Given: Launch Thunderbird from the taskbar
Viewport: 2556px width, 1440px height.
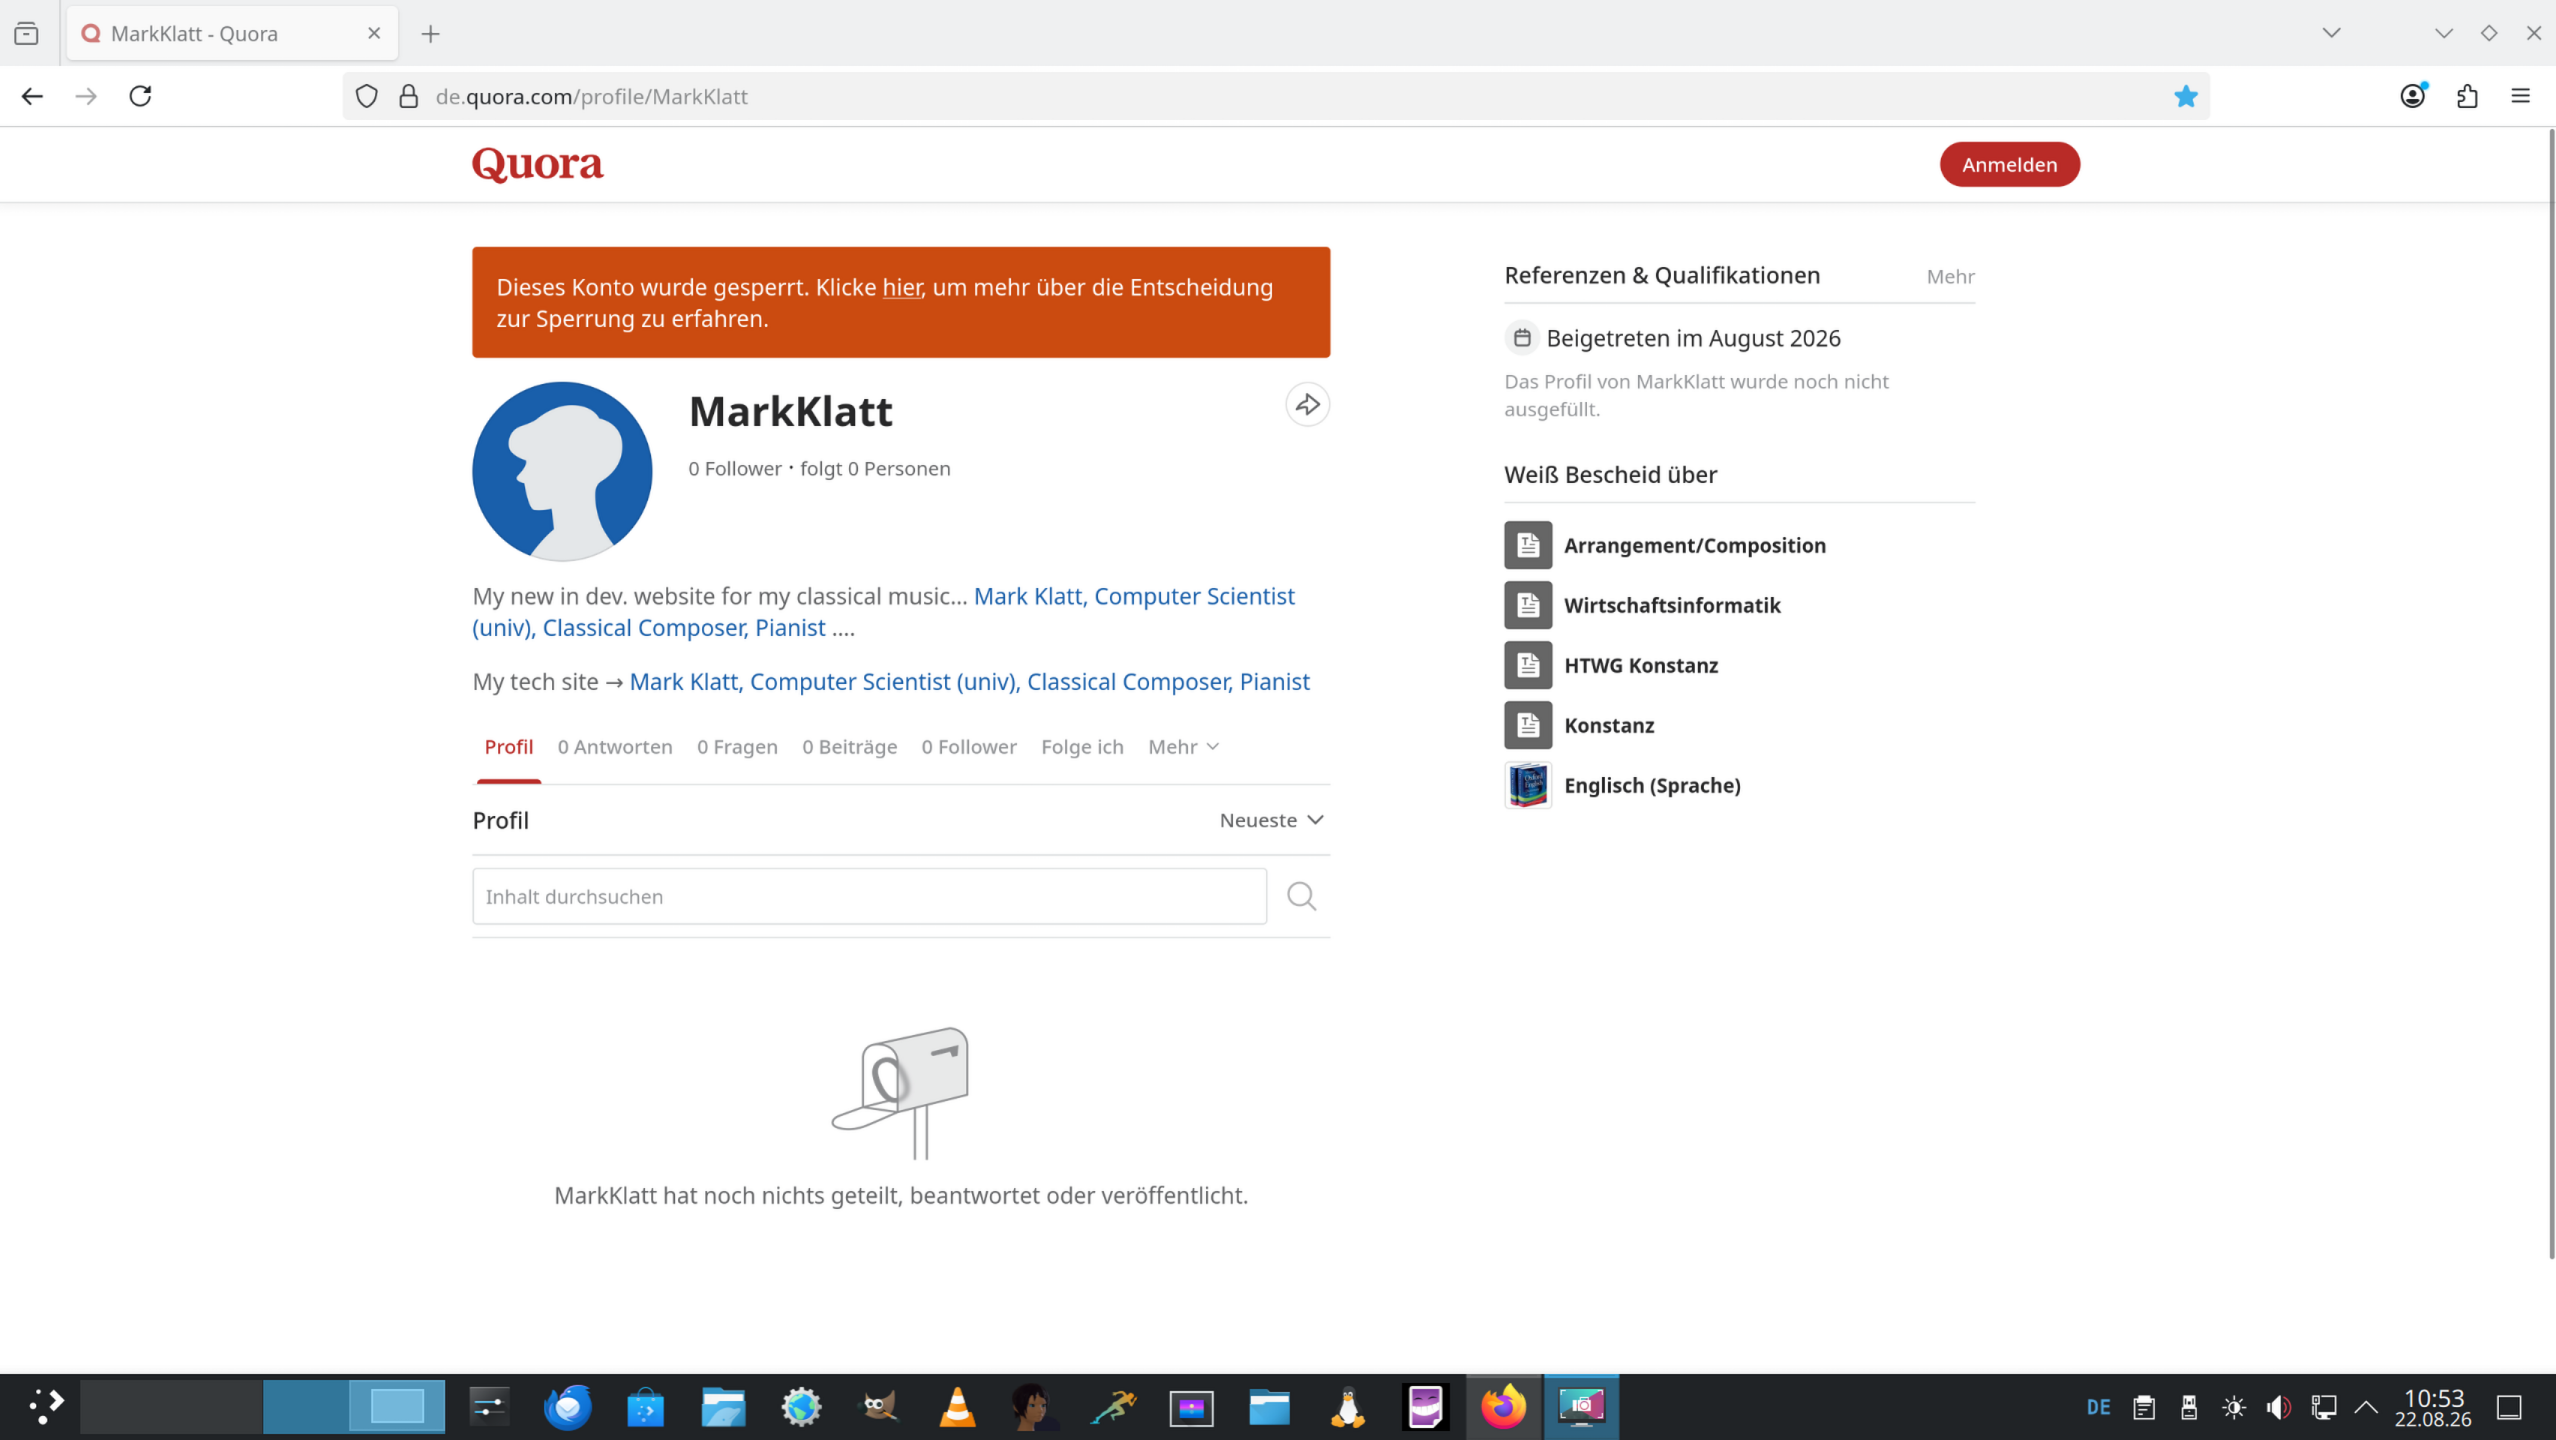Looking at the screenshot, I should point(568,1407).
